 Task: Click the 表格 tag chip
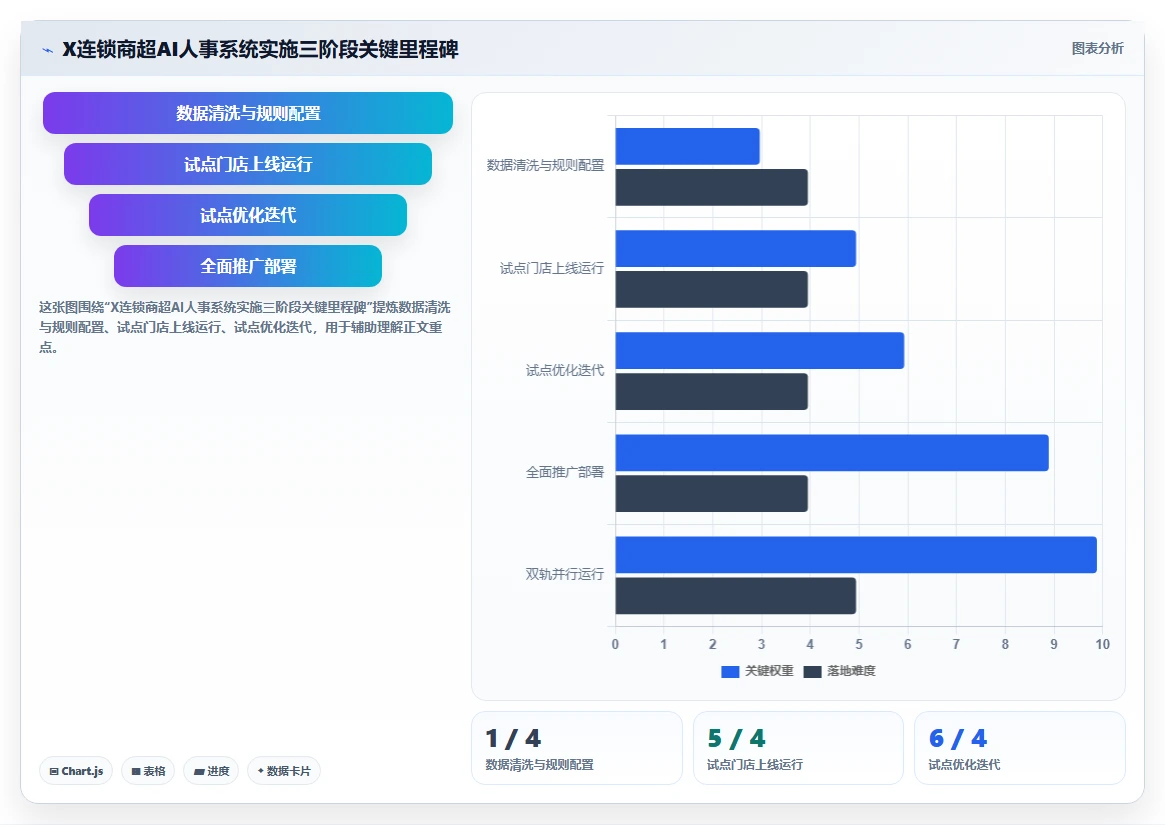(x=148, y=771)
